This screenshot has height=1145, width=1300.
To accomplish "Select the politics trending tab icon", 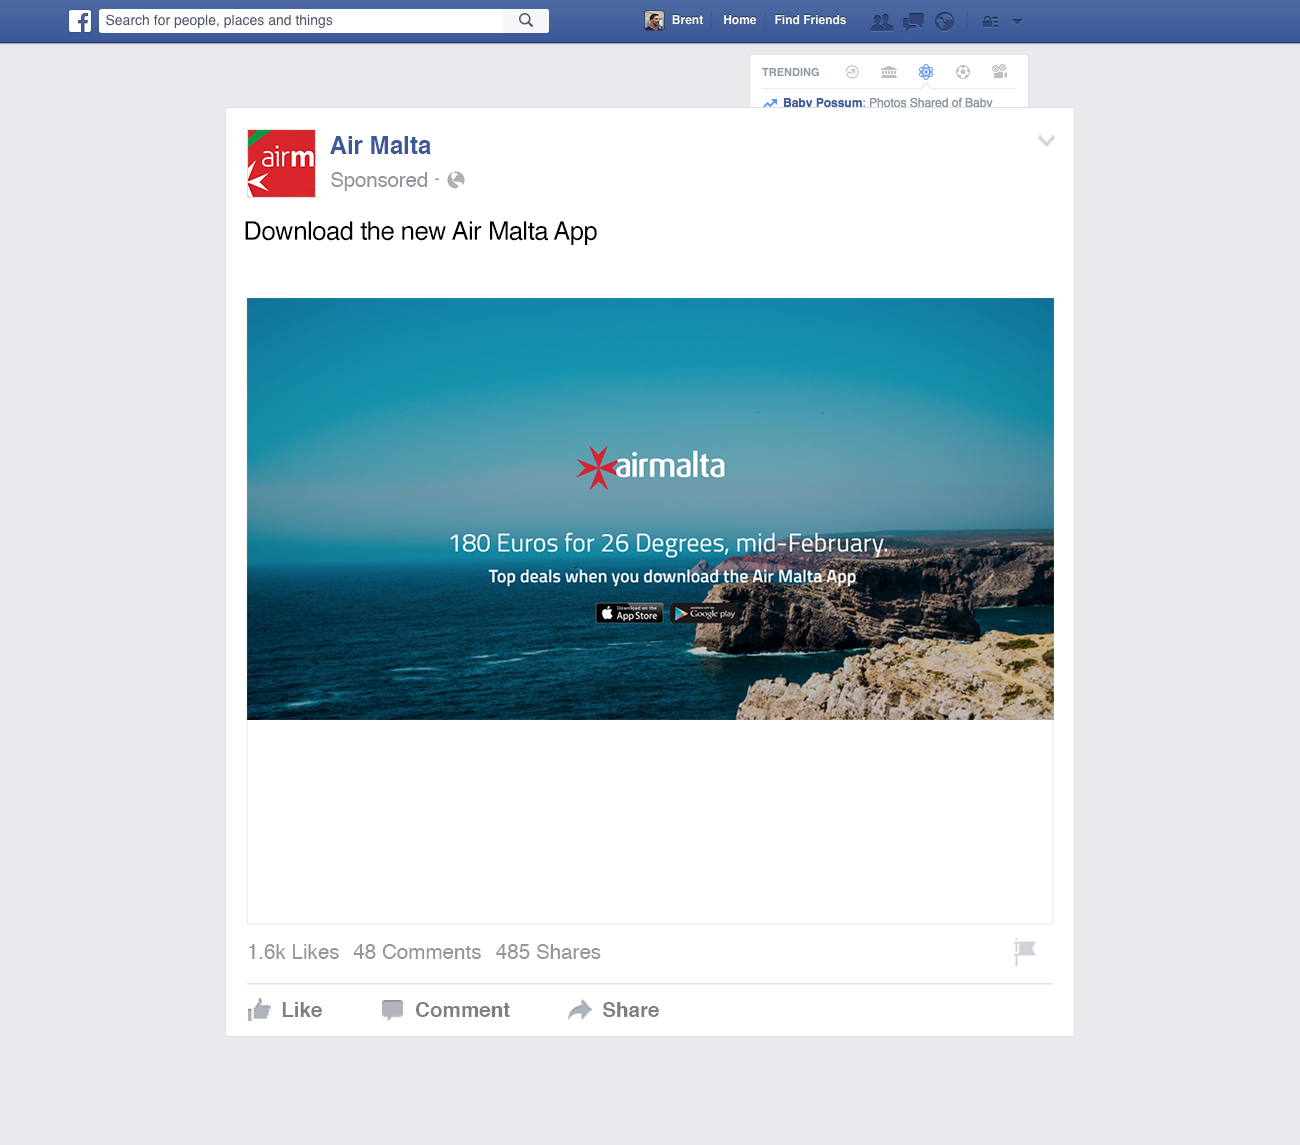I will click(x=889, y=72).
